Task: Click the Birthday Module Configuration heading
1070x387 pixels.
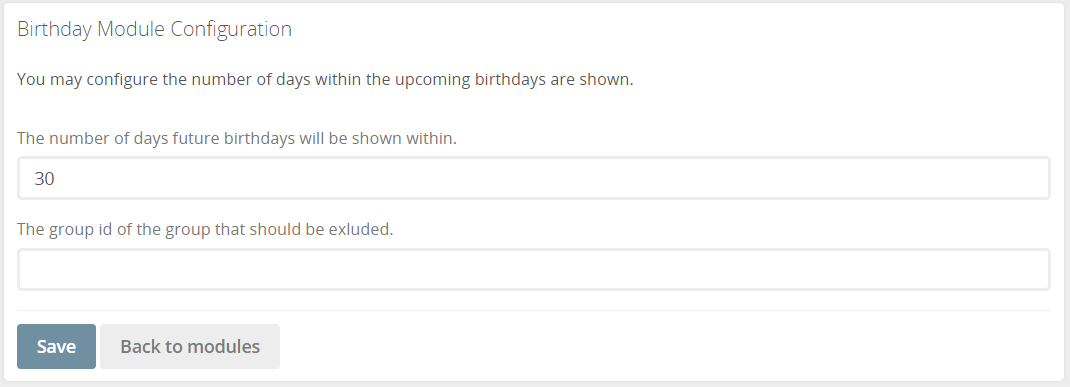Action: pos(154,29)
